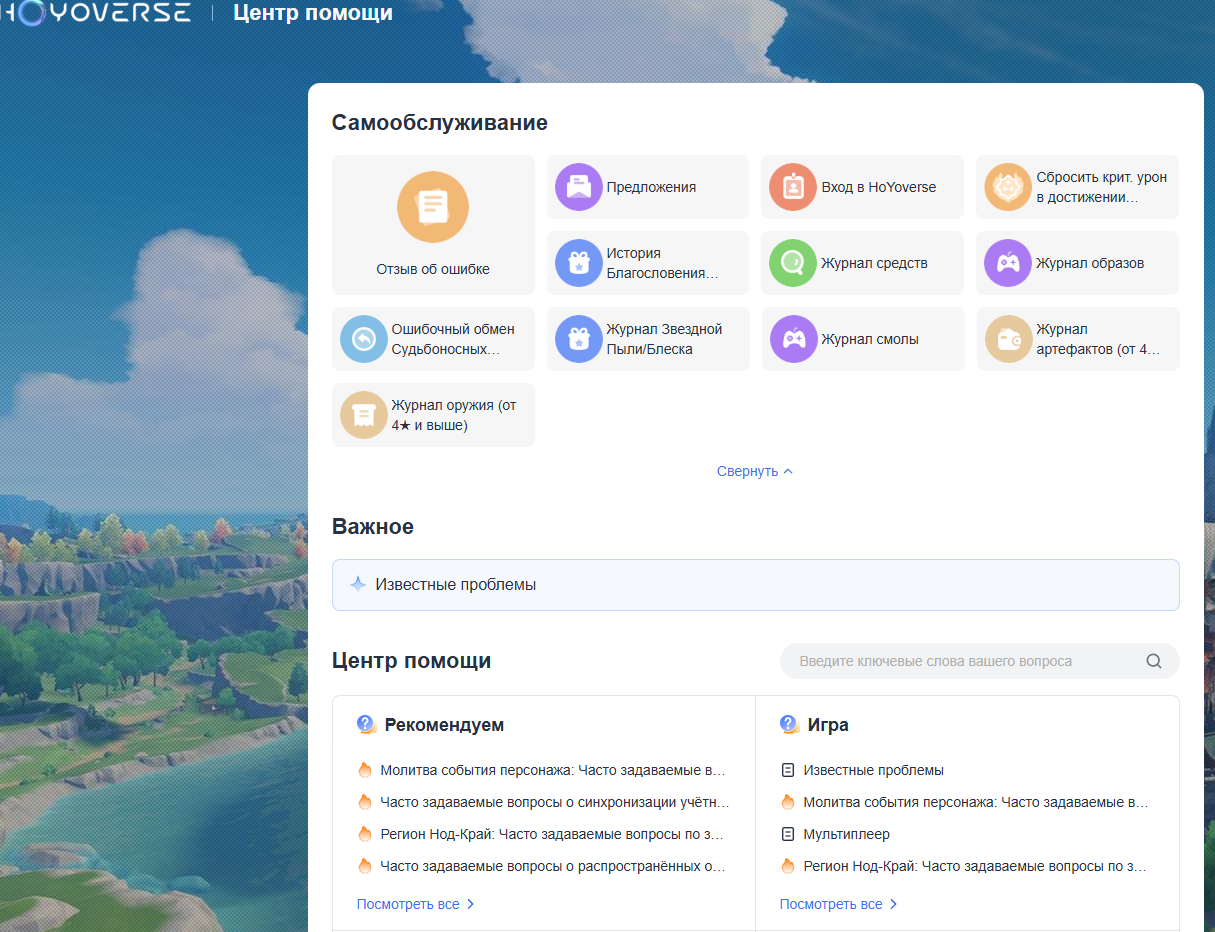Open the Мультиплеер article link
The height and width of the screenshot is (932, 1215).
pyautogui.click(x=846, y=834)
